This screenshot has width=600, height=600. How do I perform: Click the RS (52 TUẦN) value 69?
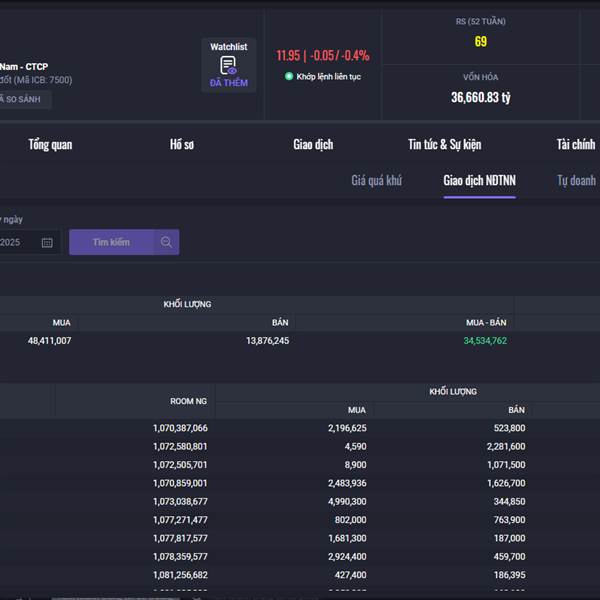pos(481,41)
